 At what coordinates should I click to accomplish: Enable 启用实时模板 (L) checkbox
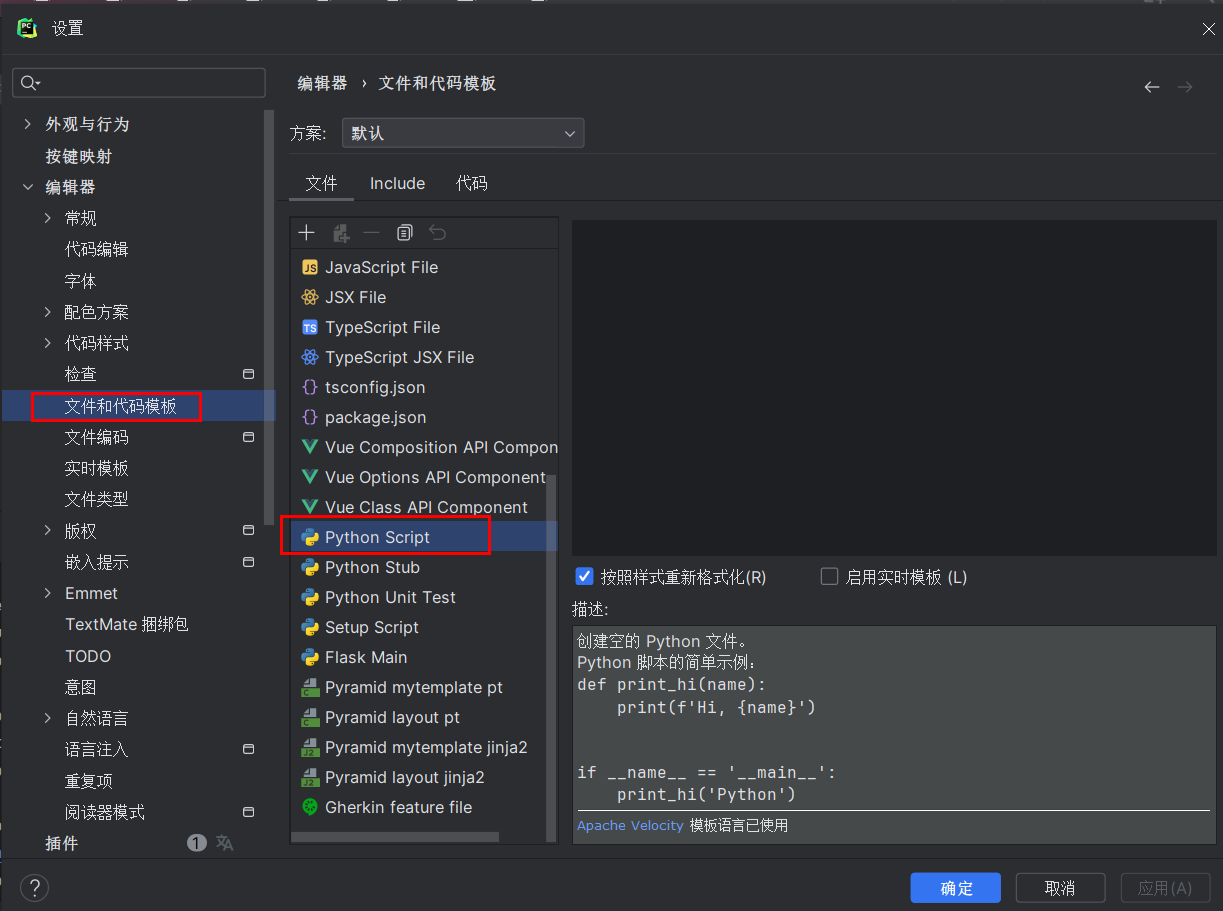point(829,576)
